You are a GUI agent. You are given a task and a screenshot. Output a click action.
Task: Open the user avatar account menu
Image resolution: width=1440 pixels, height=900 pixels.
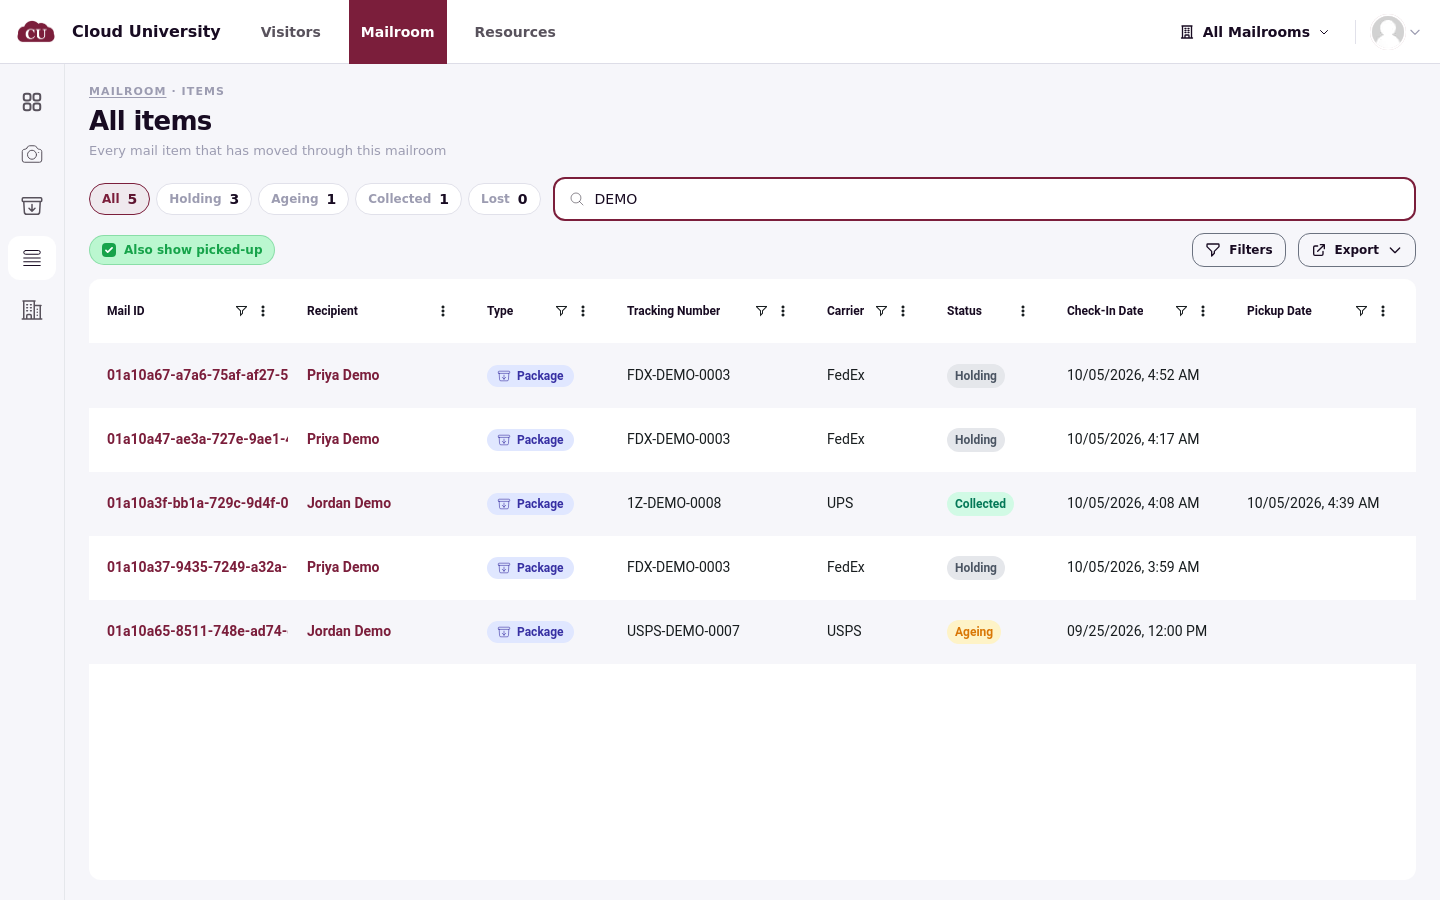pyautogui.click(x=1396, y=32)
